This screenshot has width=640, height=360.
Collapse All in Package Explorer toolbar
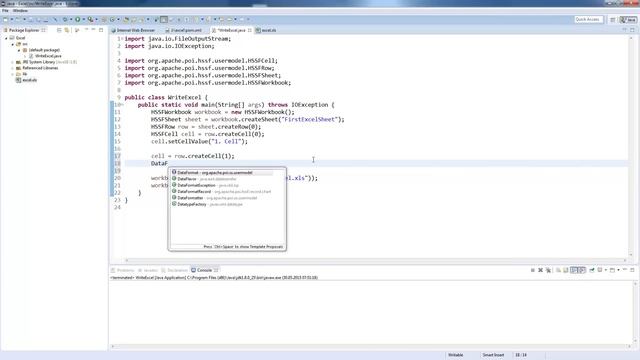(59, 30)
